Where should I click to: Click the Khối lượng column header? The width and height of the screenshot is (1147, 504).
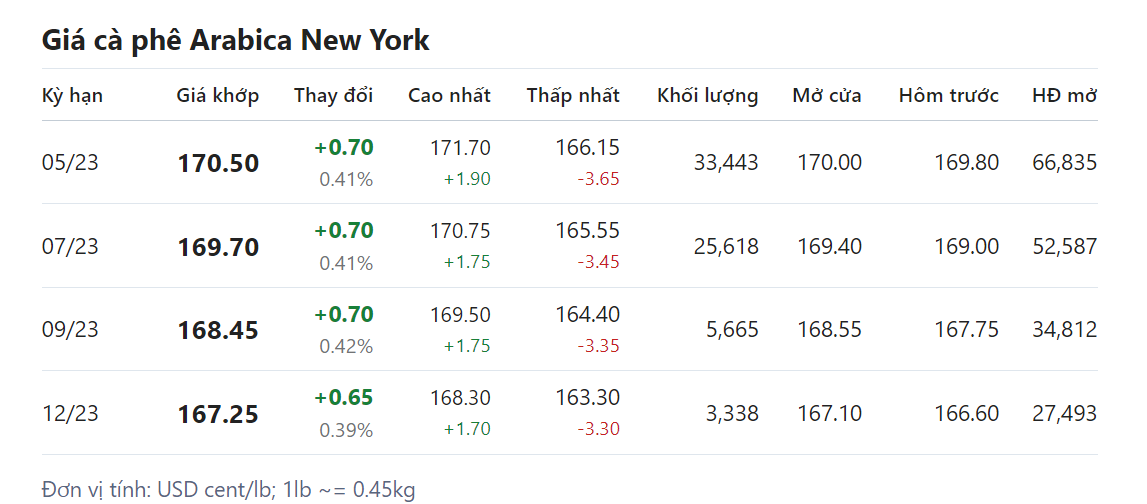pyautogui.click(x=707, y=96)
